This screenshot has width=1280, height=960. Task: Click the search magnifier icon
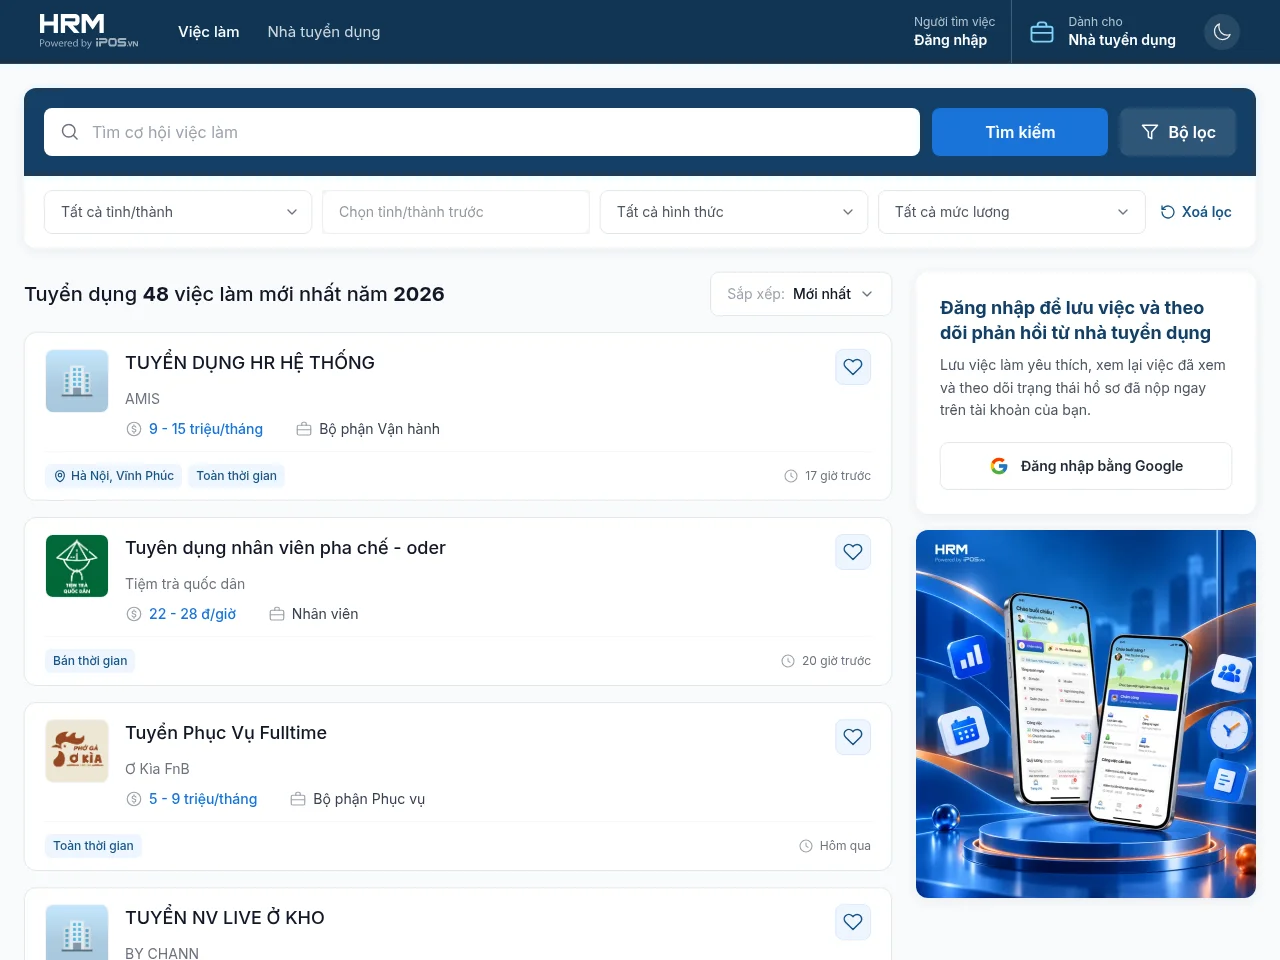[70, 132]
